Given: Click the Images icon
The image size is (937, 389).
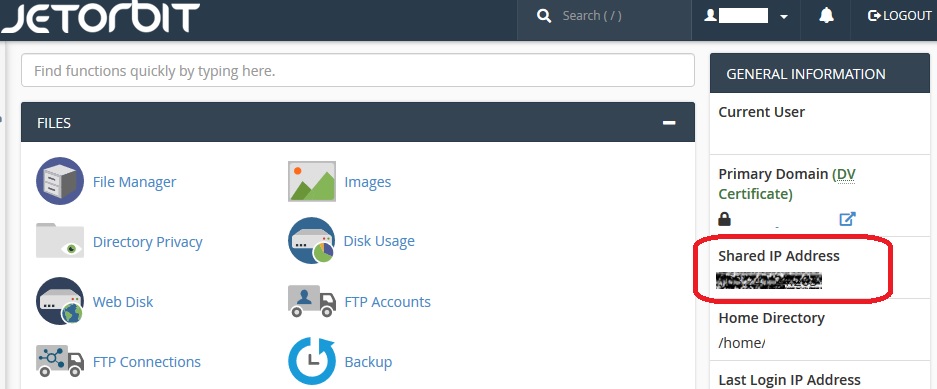Looking at the screenshot, I should (x=311, y=181).
